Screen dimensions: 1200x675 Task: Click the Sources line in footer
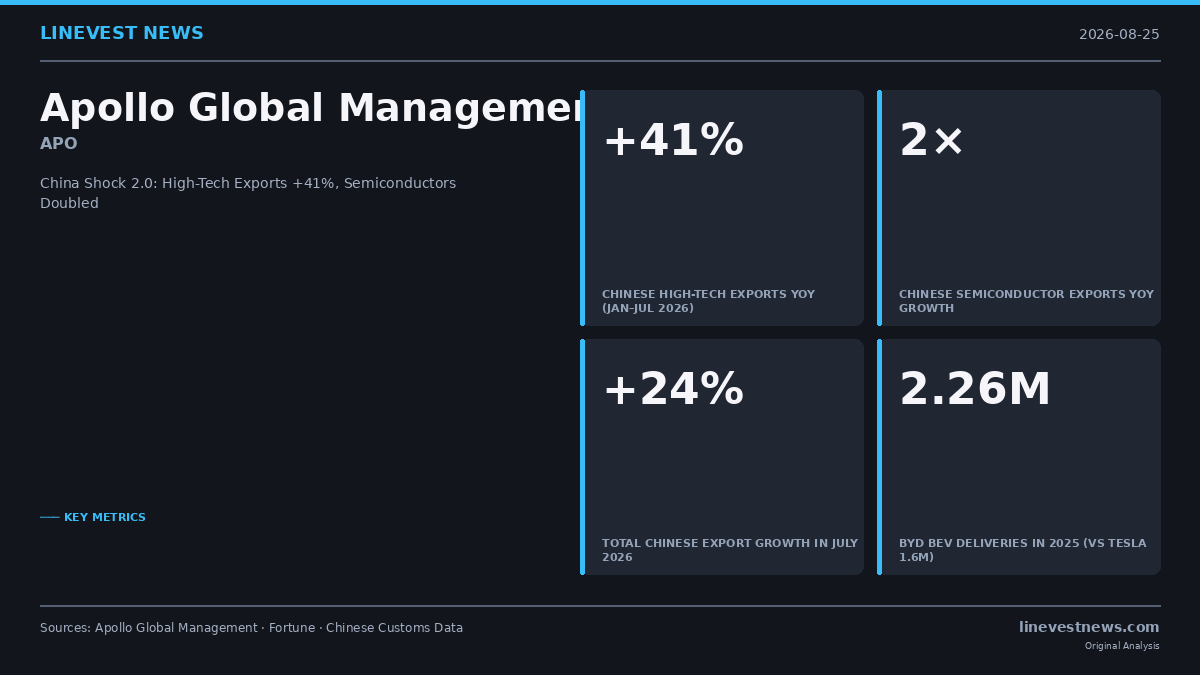251,628
